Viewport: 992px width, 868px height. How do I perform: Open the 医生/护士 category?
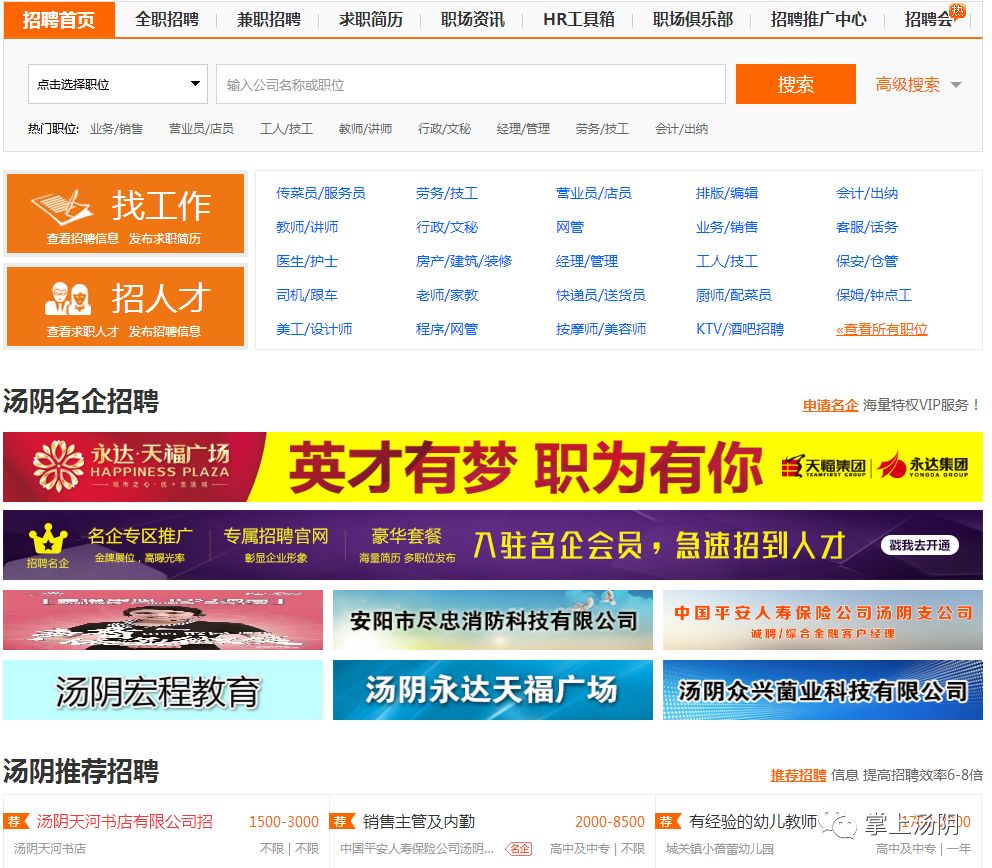(x=307, y=261)
